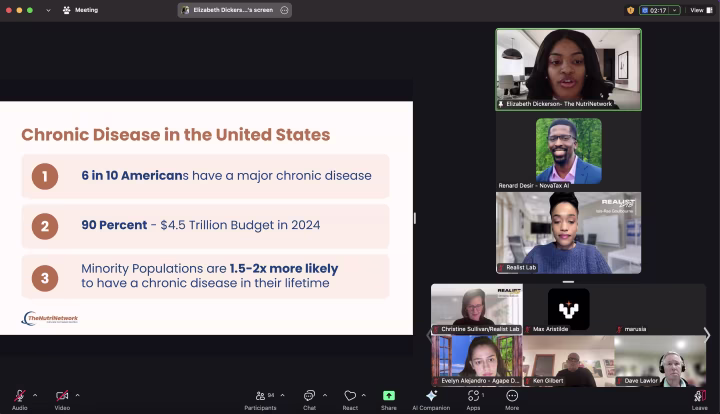
Task: Expand audio options chevron beside Audio
Action: pos(35,395)
